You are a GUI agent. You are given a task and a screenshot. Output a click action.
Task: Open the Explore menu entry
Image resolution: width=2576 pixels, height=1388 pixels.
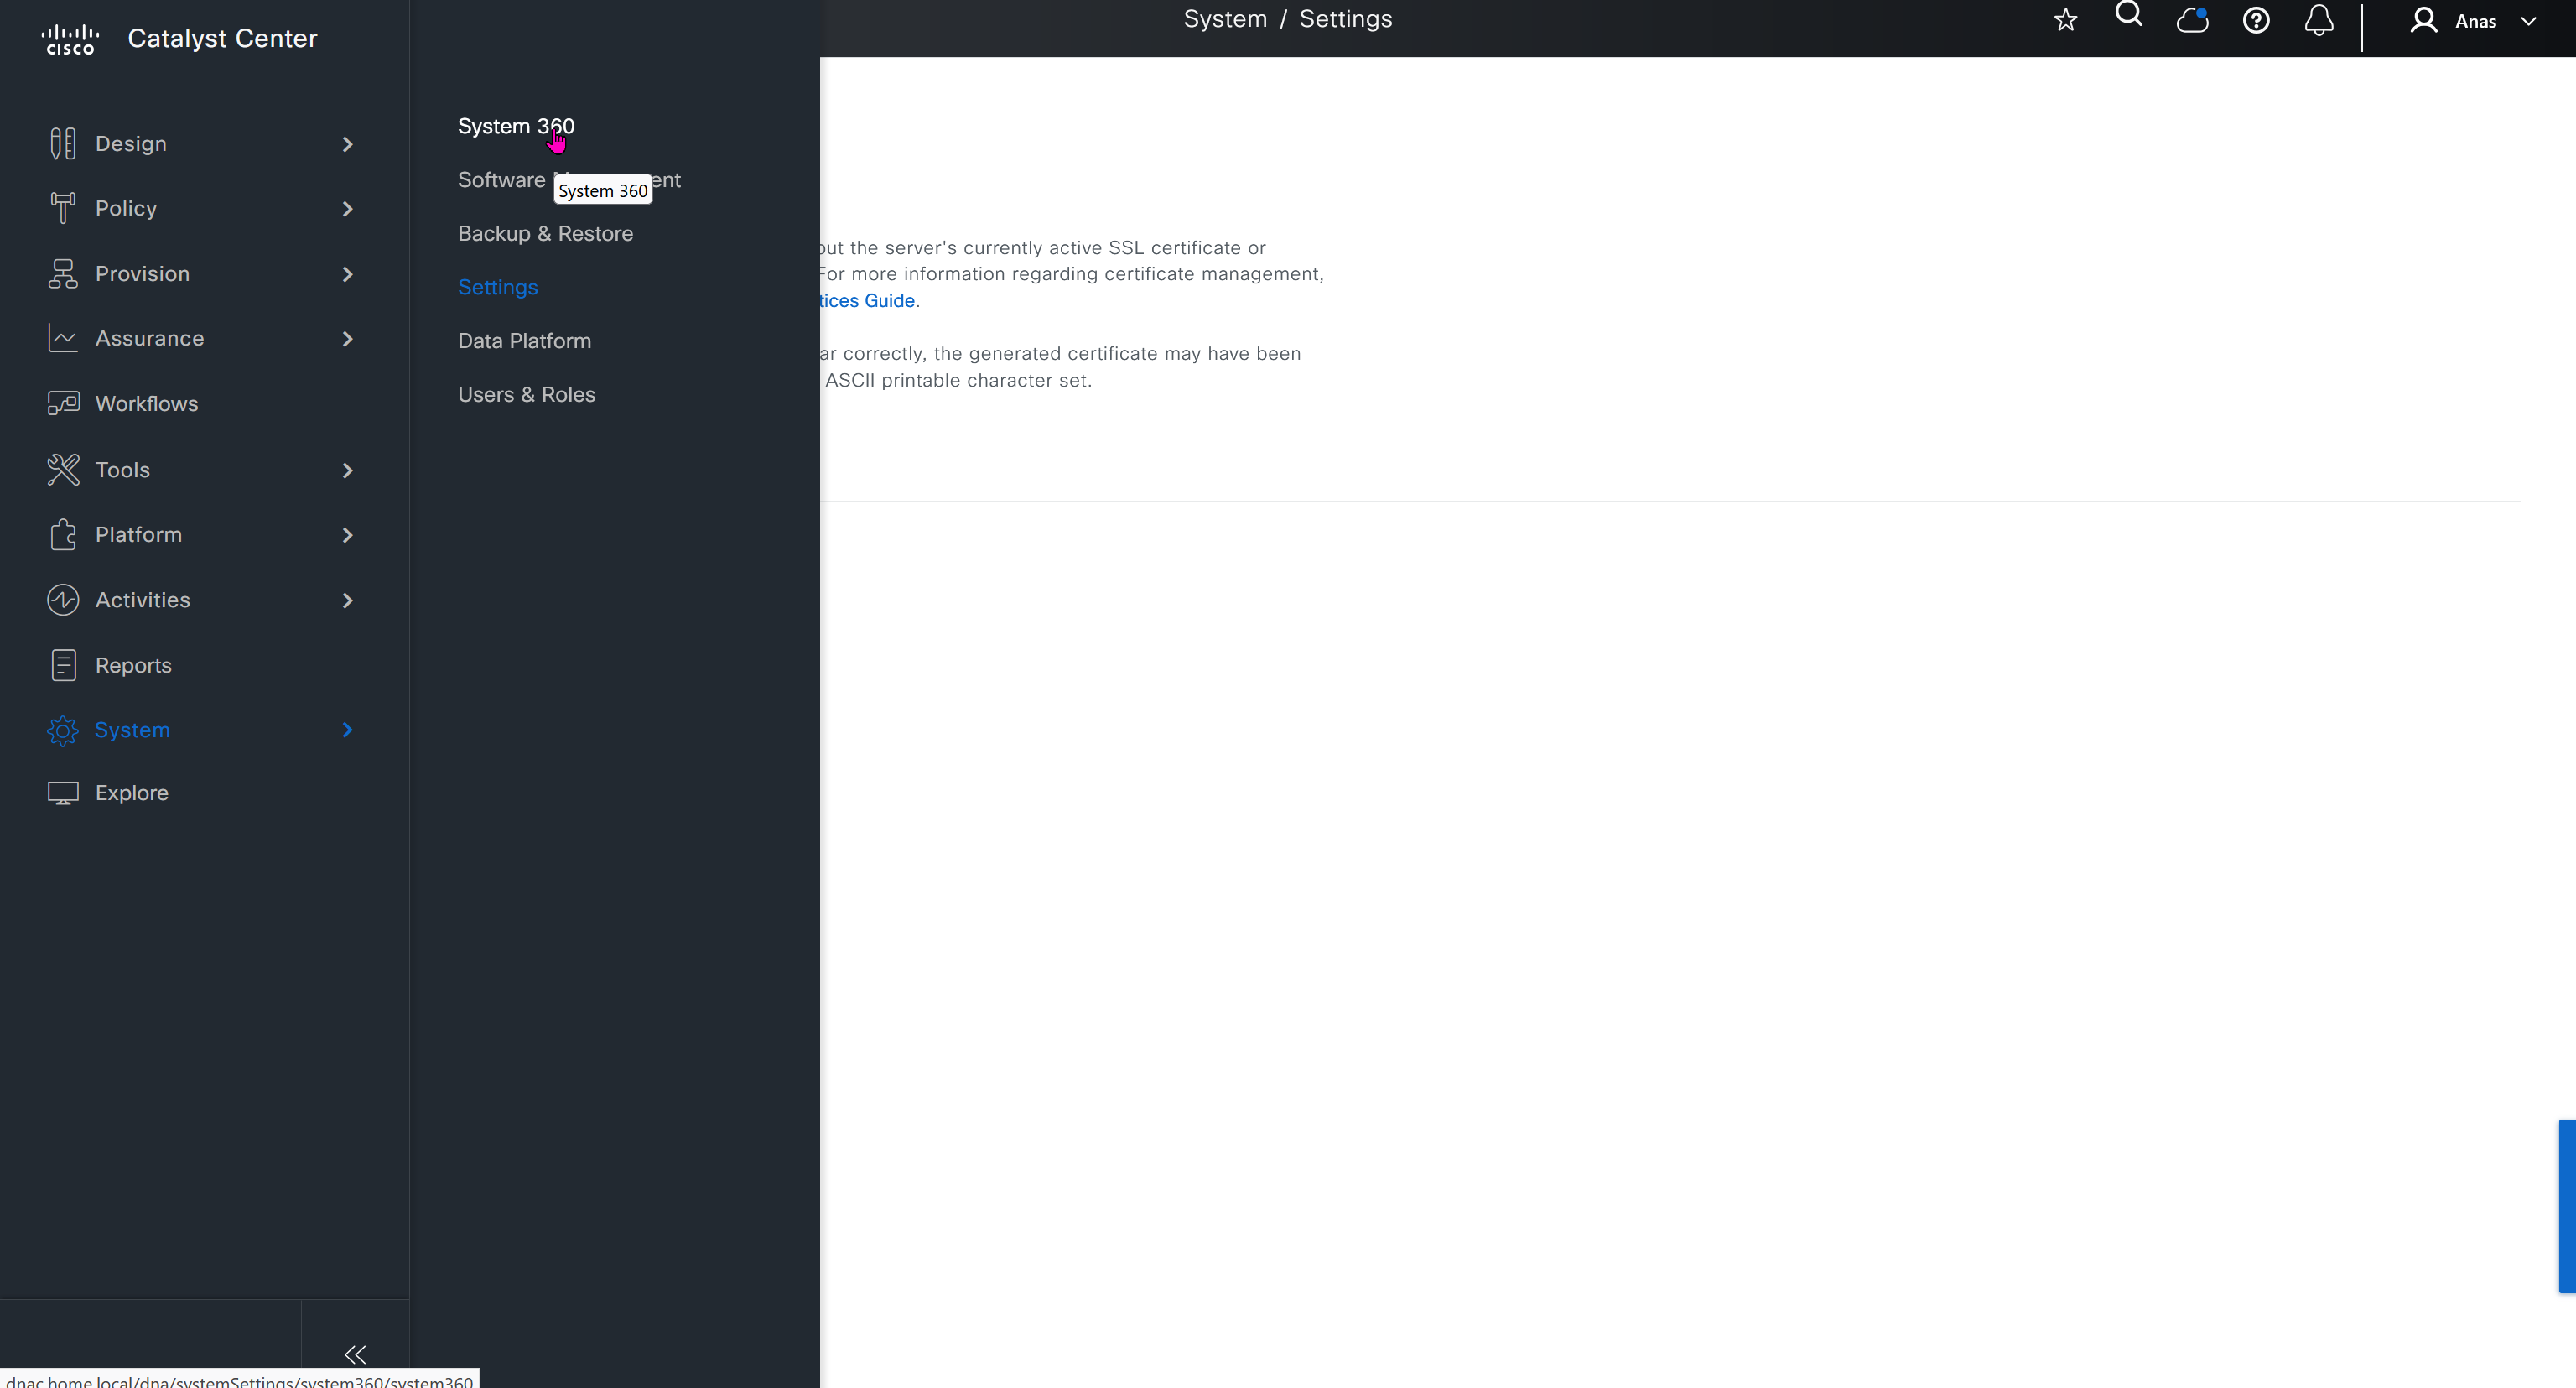click(131, 793)
